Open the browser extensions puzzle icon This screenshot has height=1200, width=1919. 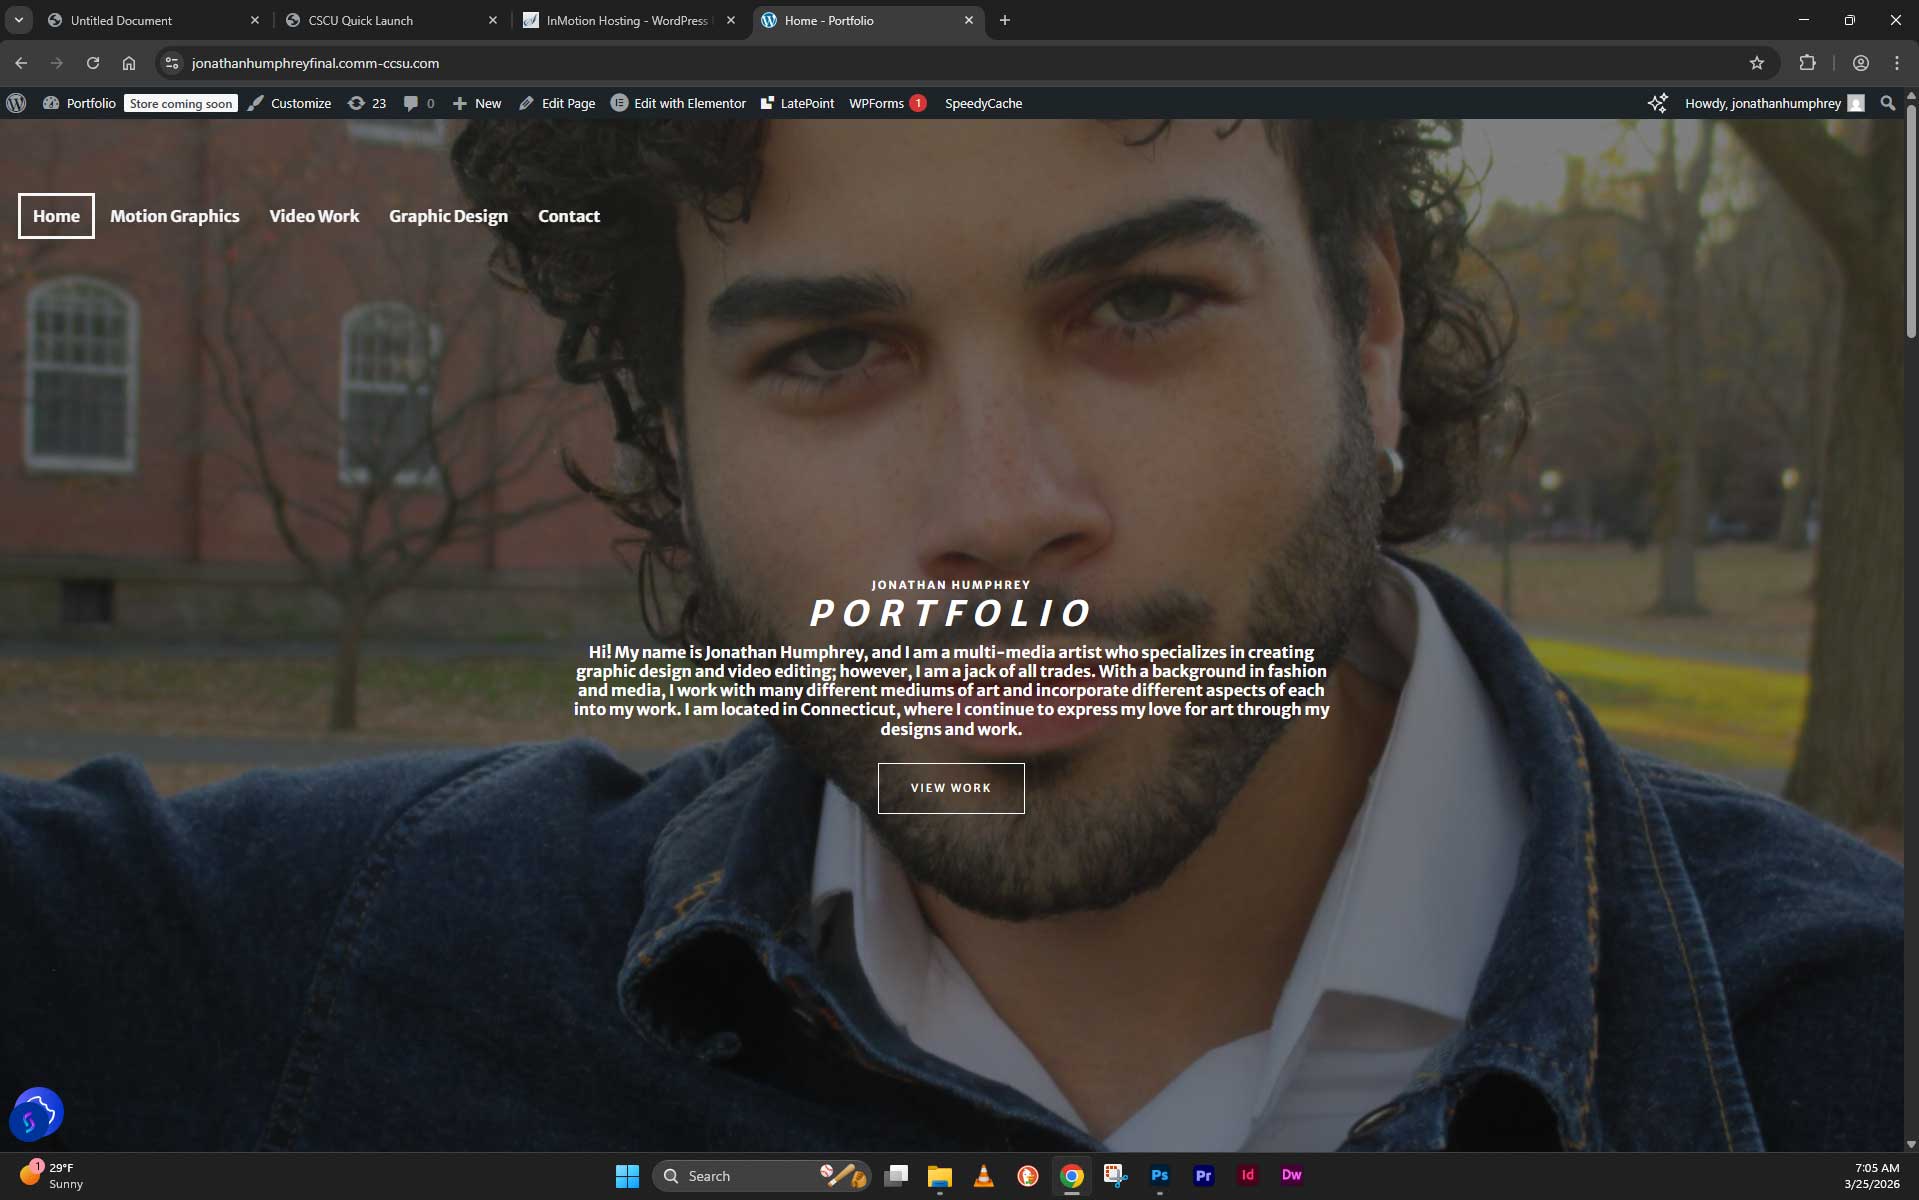pyautogui.click(x=1806, y=62)
